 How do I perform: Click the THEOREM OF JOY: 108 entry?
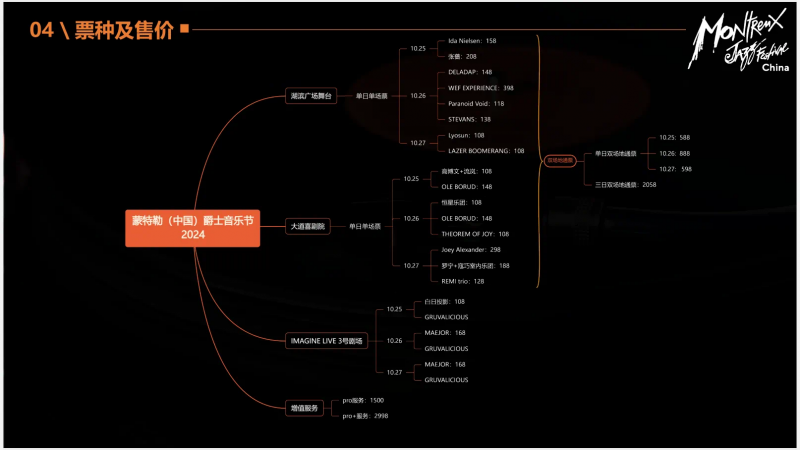475,234
